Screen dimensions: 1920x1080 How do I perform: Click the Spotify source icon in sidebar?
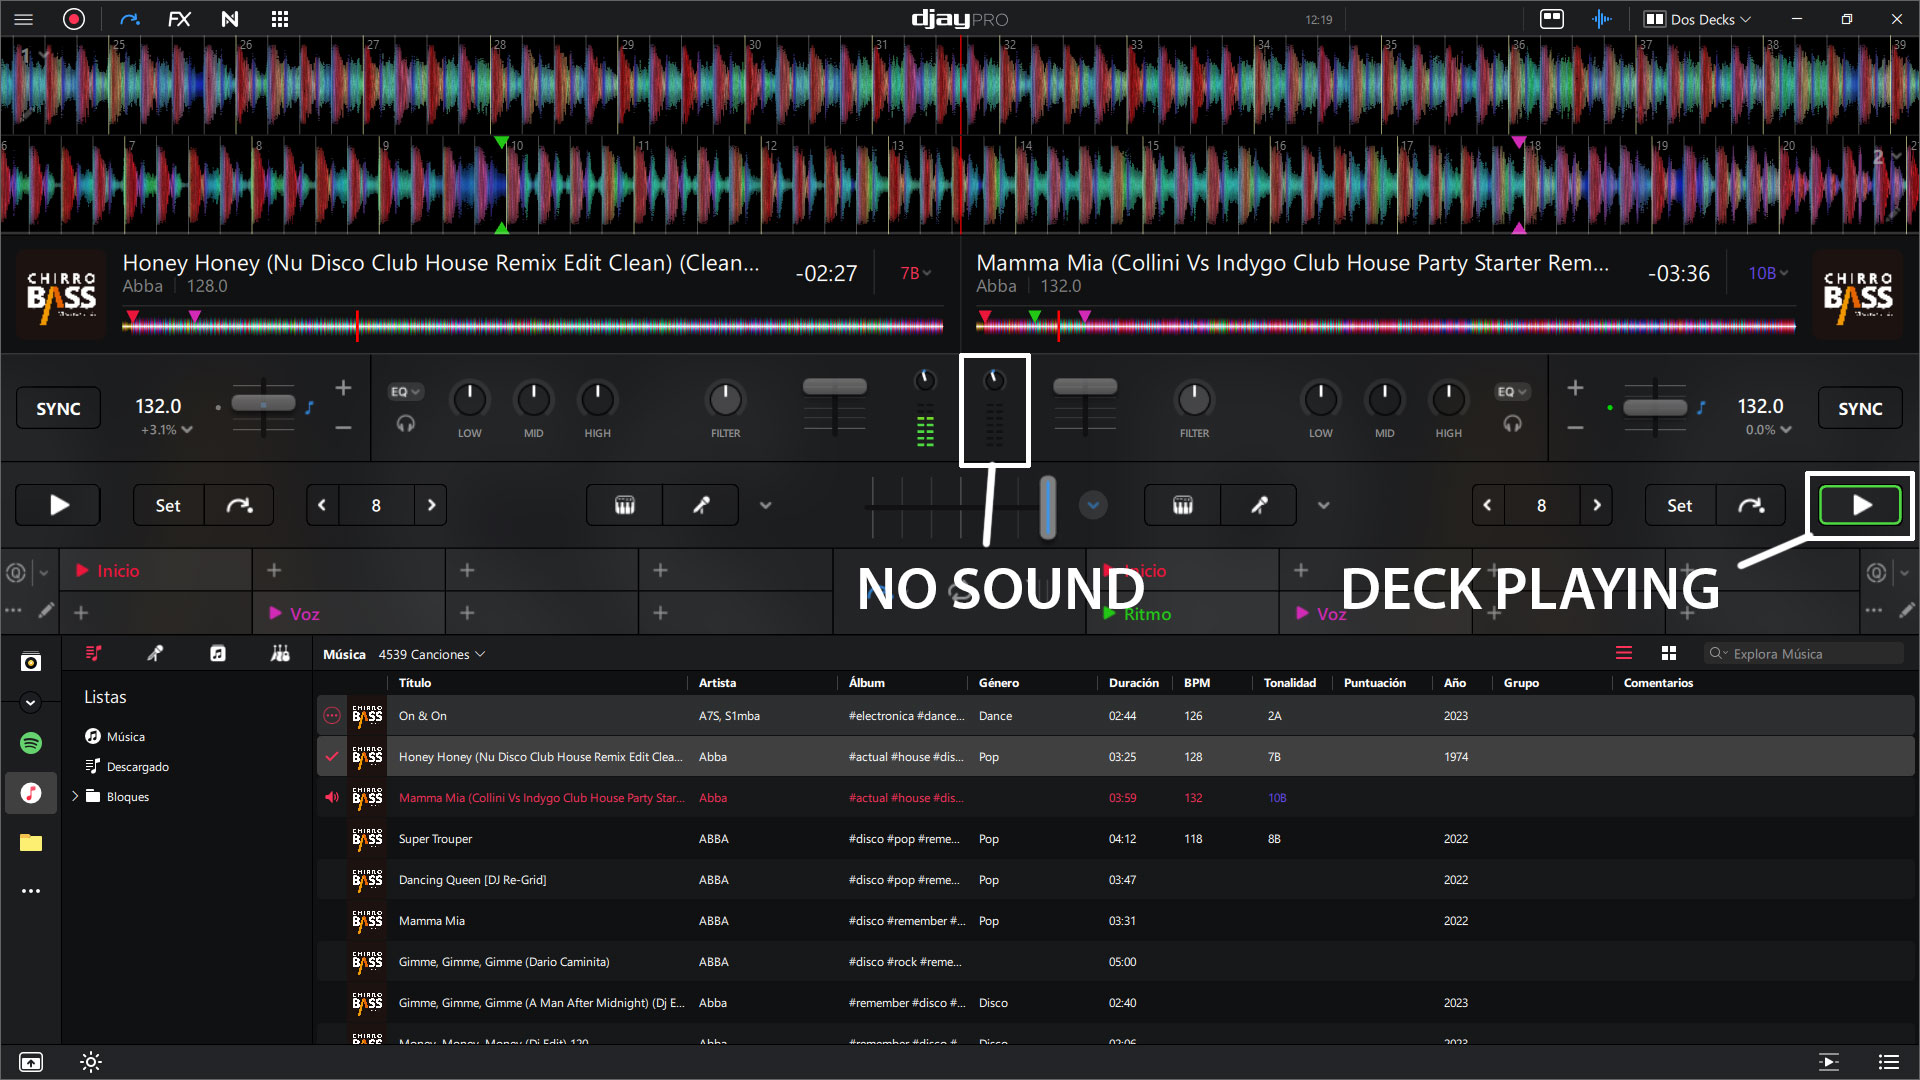tap(31, 743)
